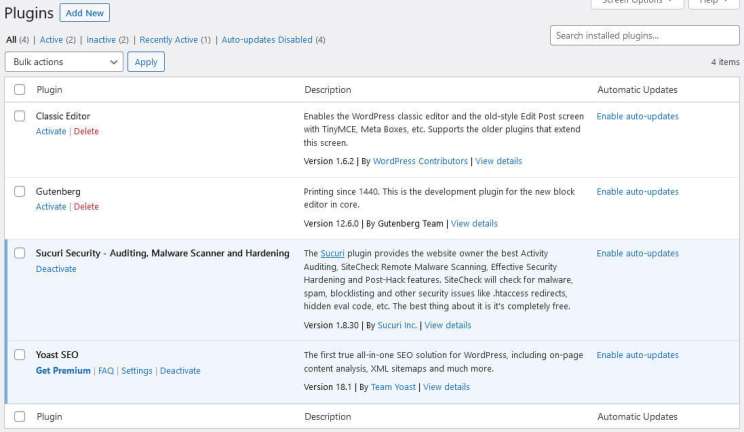Filter by Auto-updates Disabled plugins
This screenshot has height=432, width=744.
(267, 40)
